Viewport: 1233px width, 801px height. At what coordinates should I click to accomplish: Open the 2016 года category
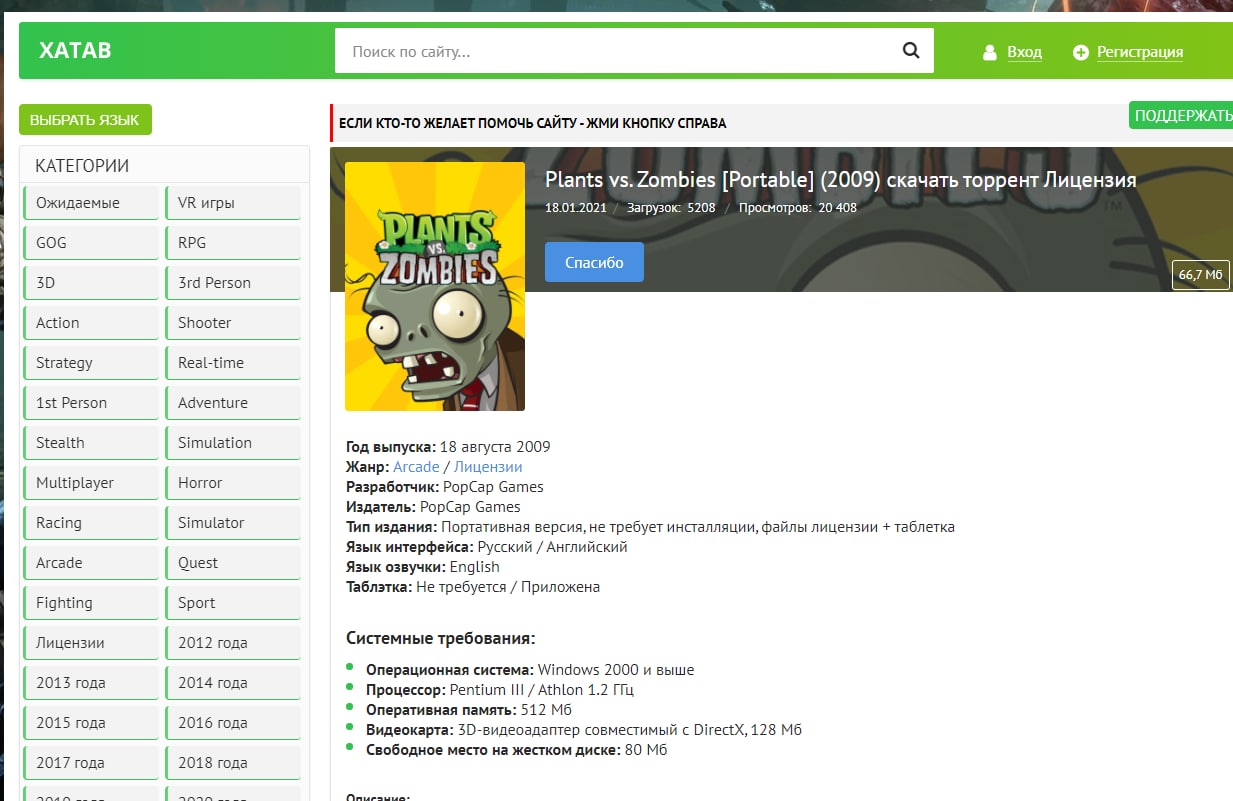tap(233, 722)
